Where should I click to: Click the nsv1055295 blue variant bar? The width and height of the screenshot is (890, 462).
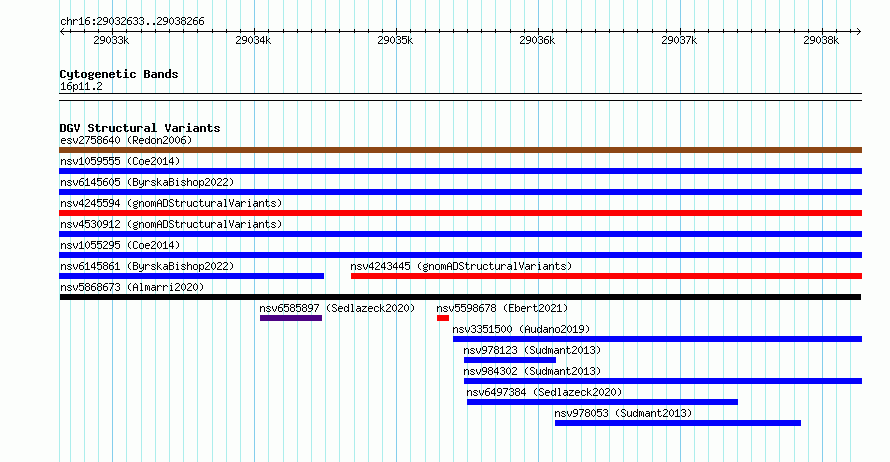[460, 255]
